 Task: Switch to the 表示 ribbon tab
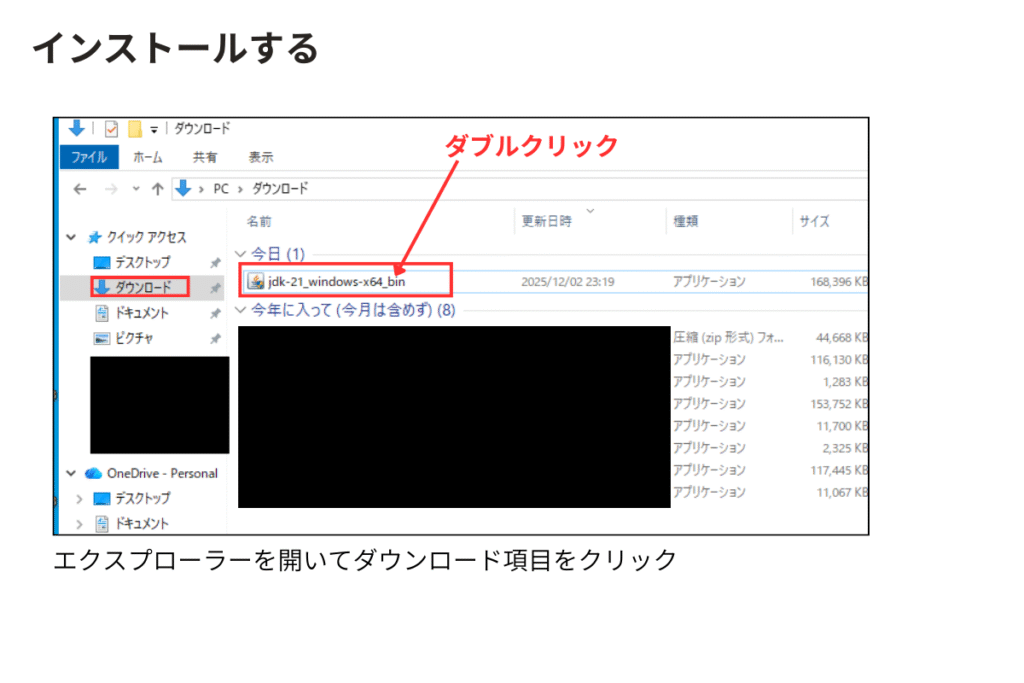260,157
